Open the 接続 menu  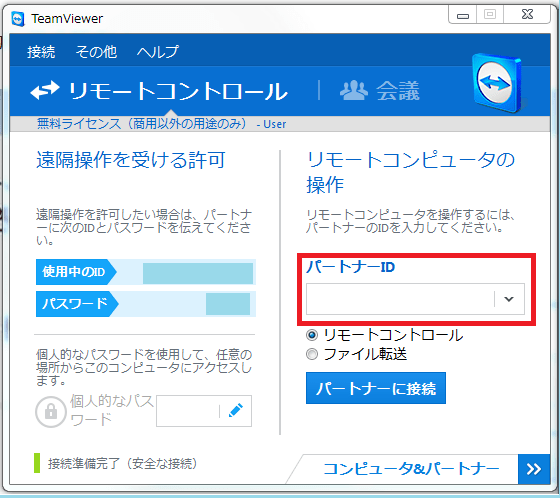(x=41, y=52)
